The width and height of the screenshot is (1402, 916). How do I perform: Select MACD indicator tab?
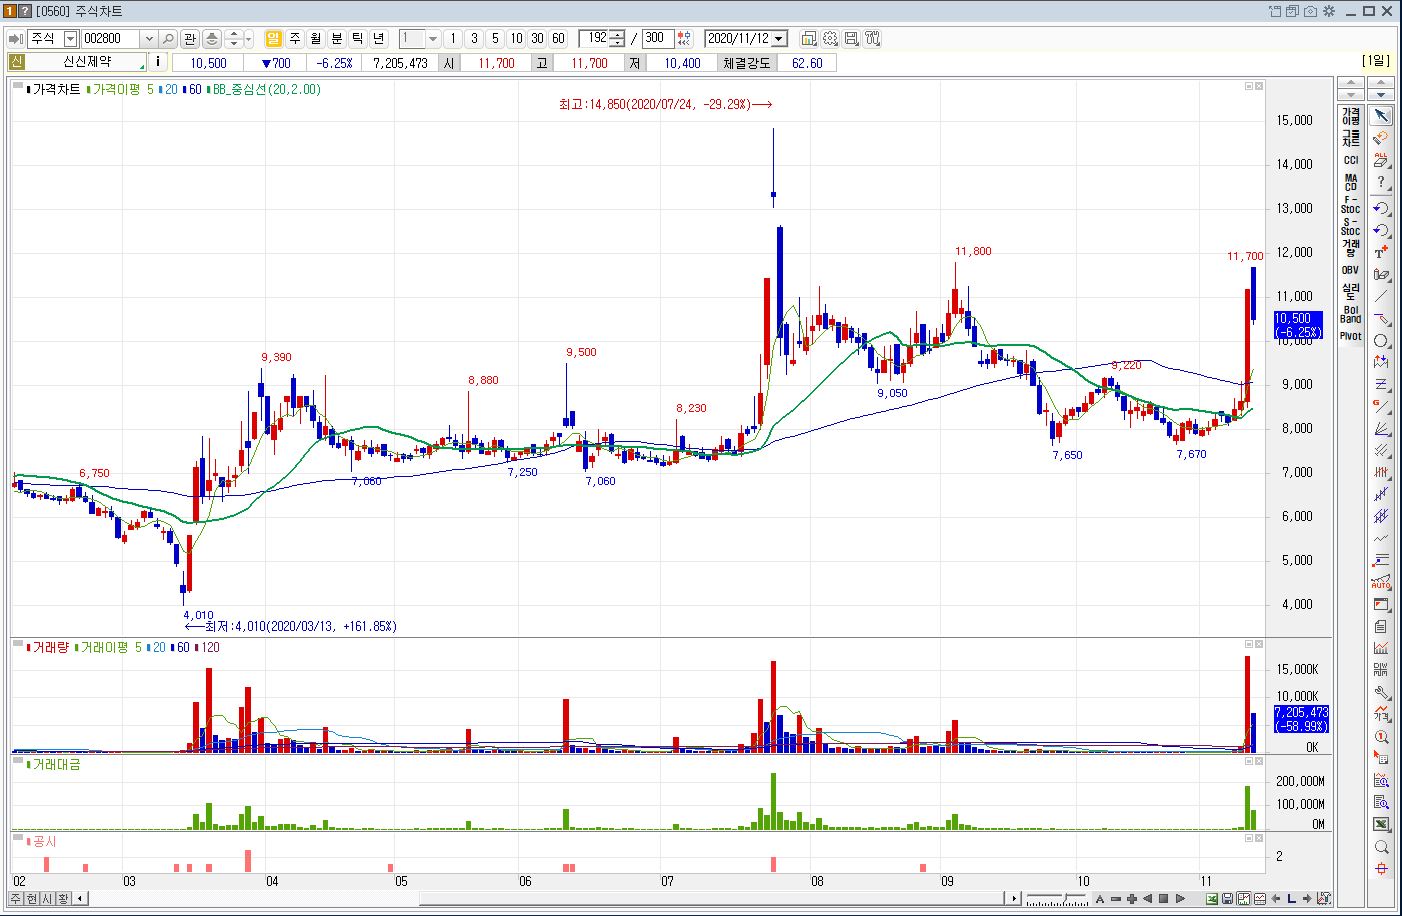click(x=1351, y=182)
